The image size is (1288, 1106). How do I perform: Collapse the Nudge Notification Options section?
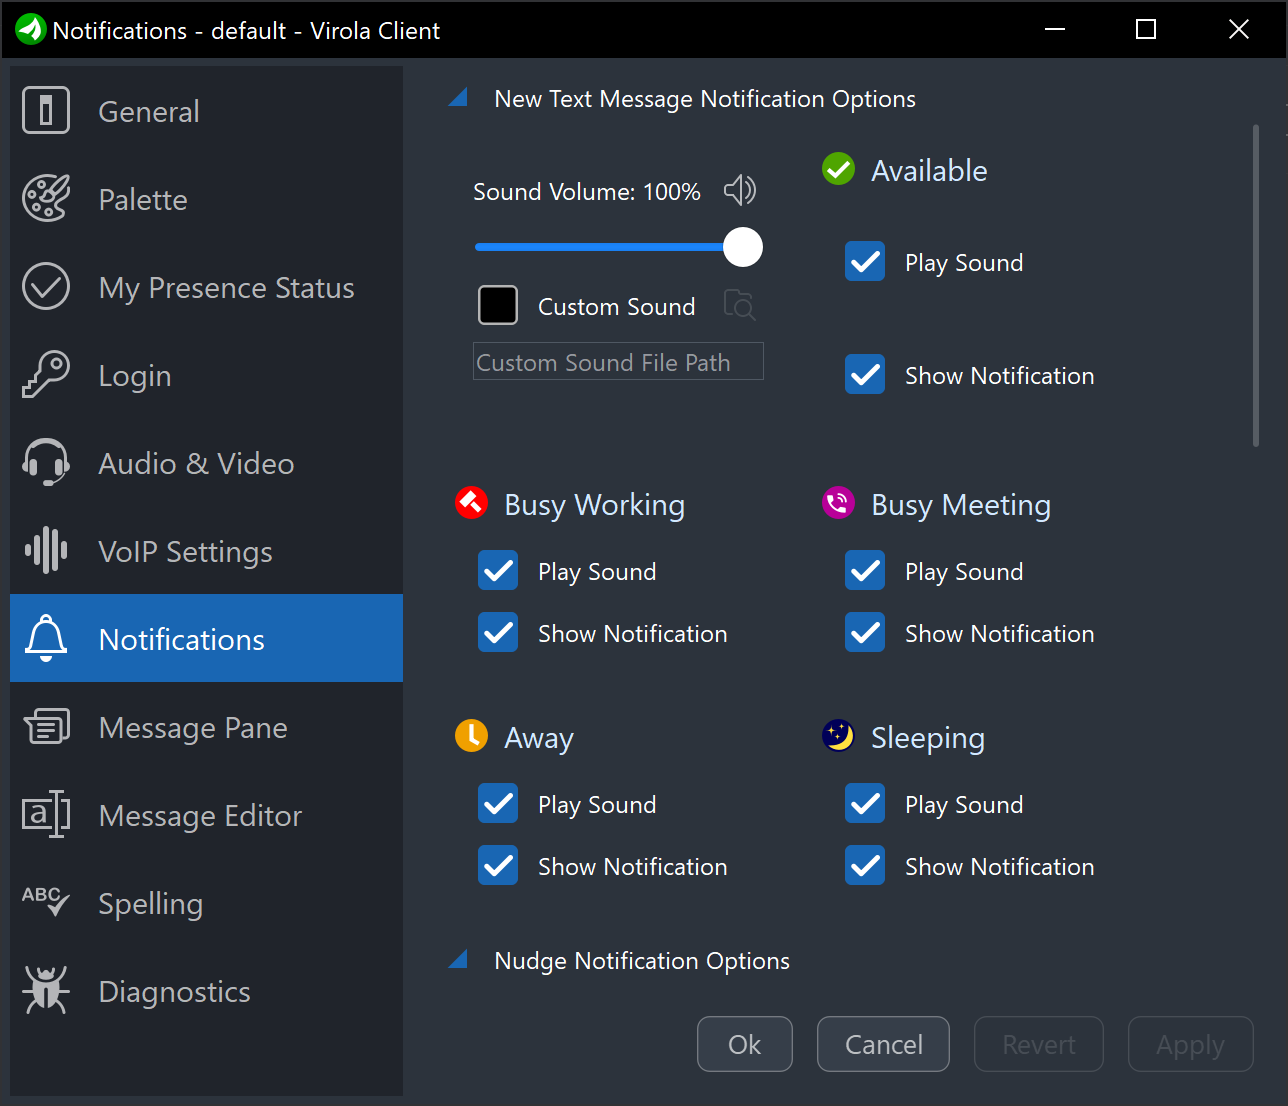[459, 960]
